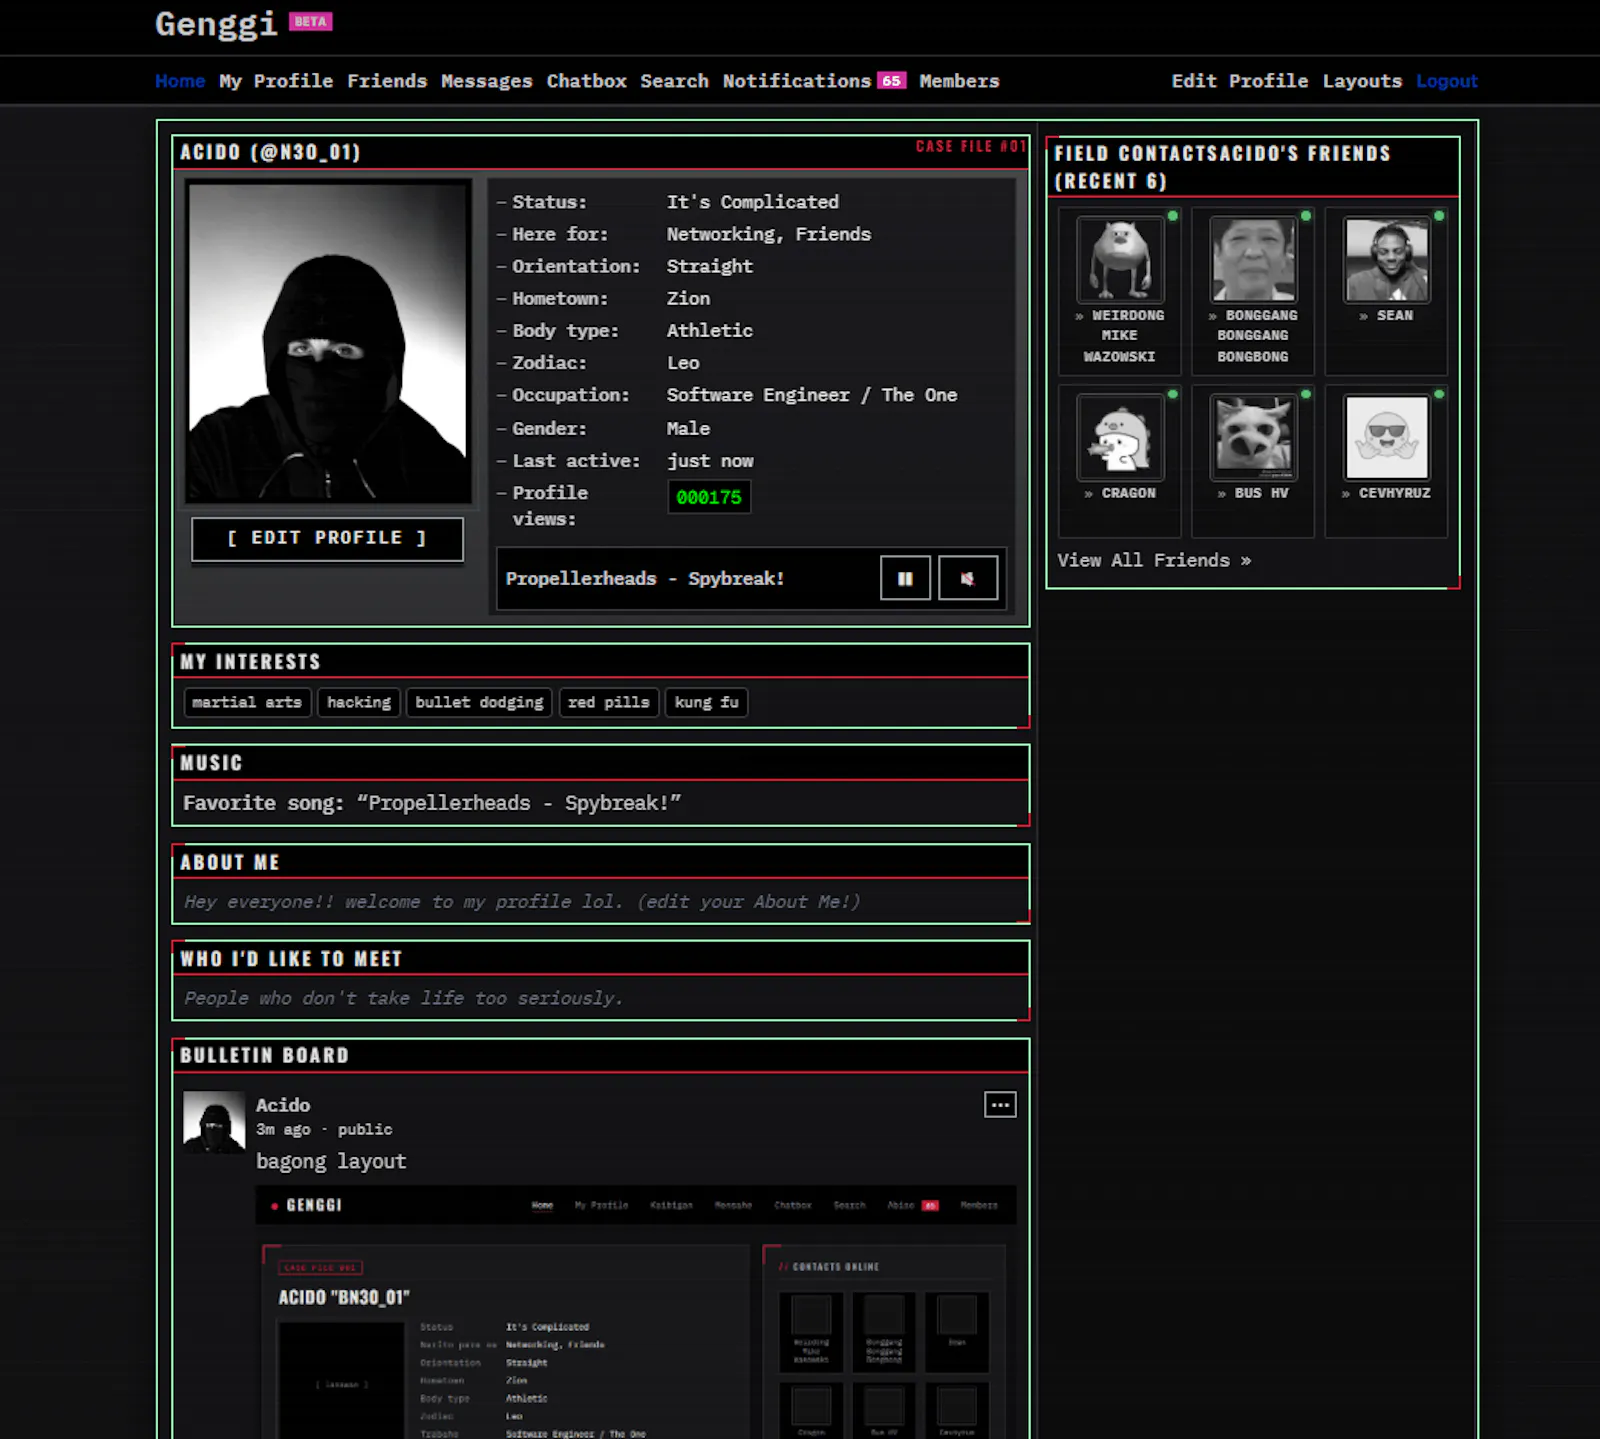Open Cevhyruz's friend avatar

(x=1387, y=437)
